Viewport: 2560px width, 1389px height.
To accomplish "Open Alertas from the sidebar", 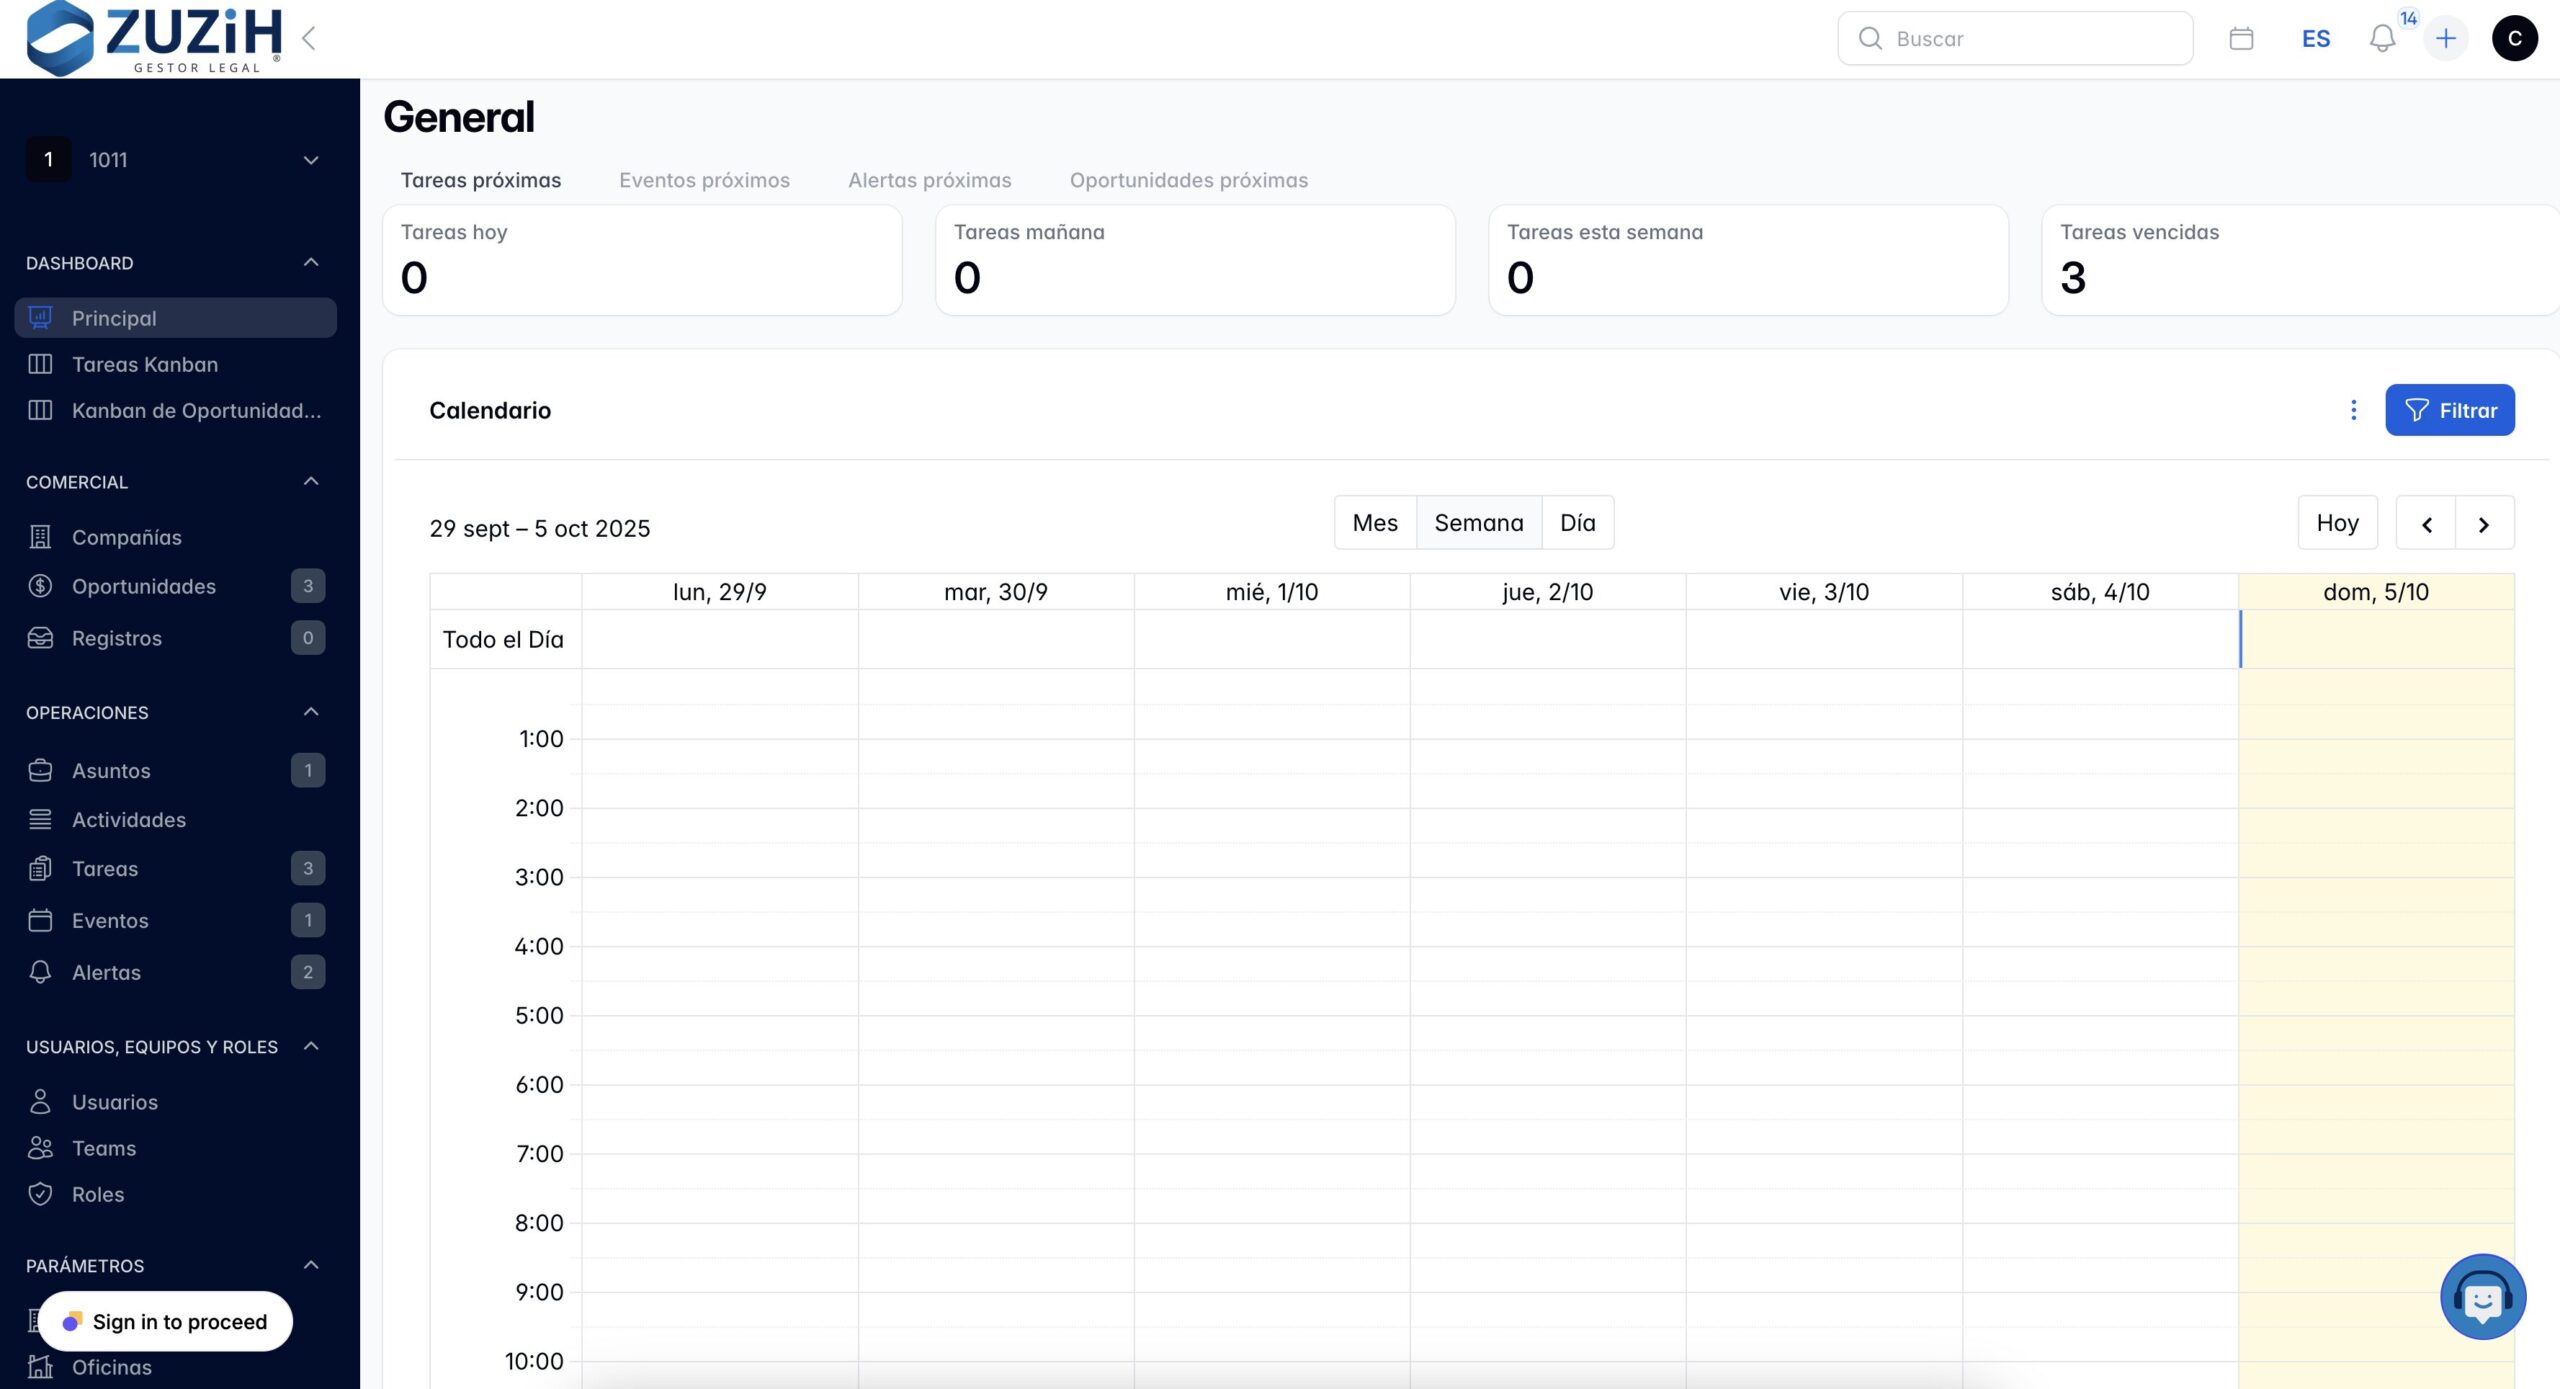I will coord(106,972).
